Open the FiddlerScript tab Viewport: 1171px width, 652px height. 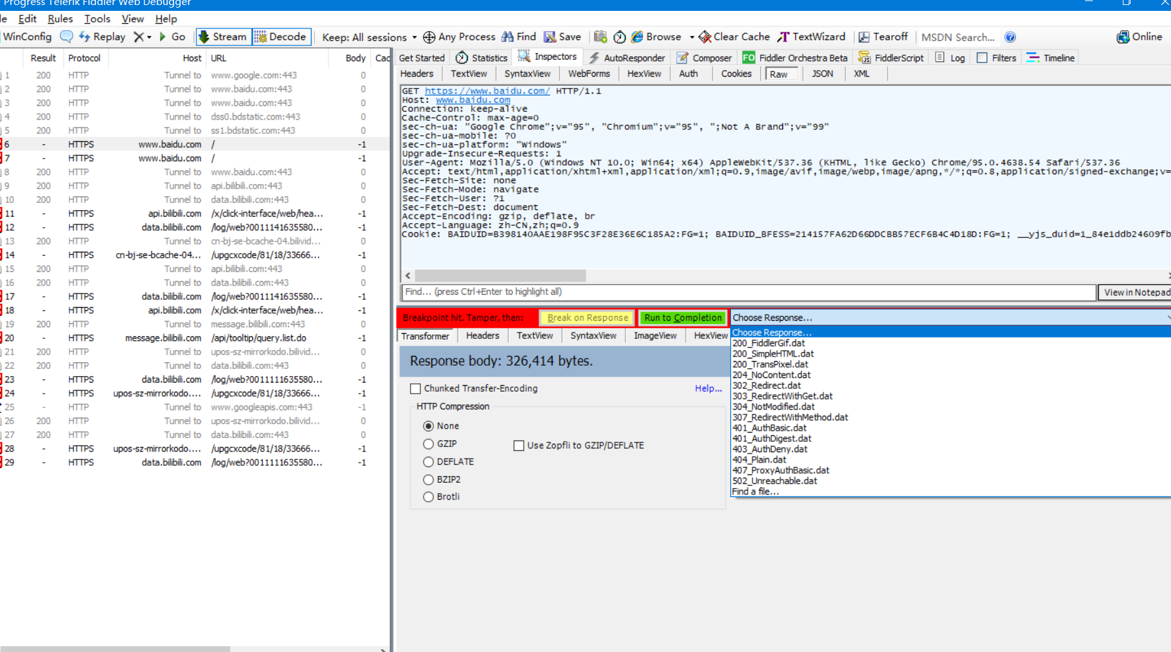(x=891, y=58)
